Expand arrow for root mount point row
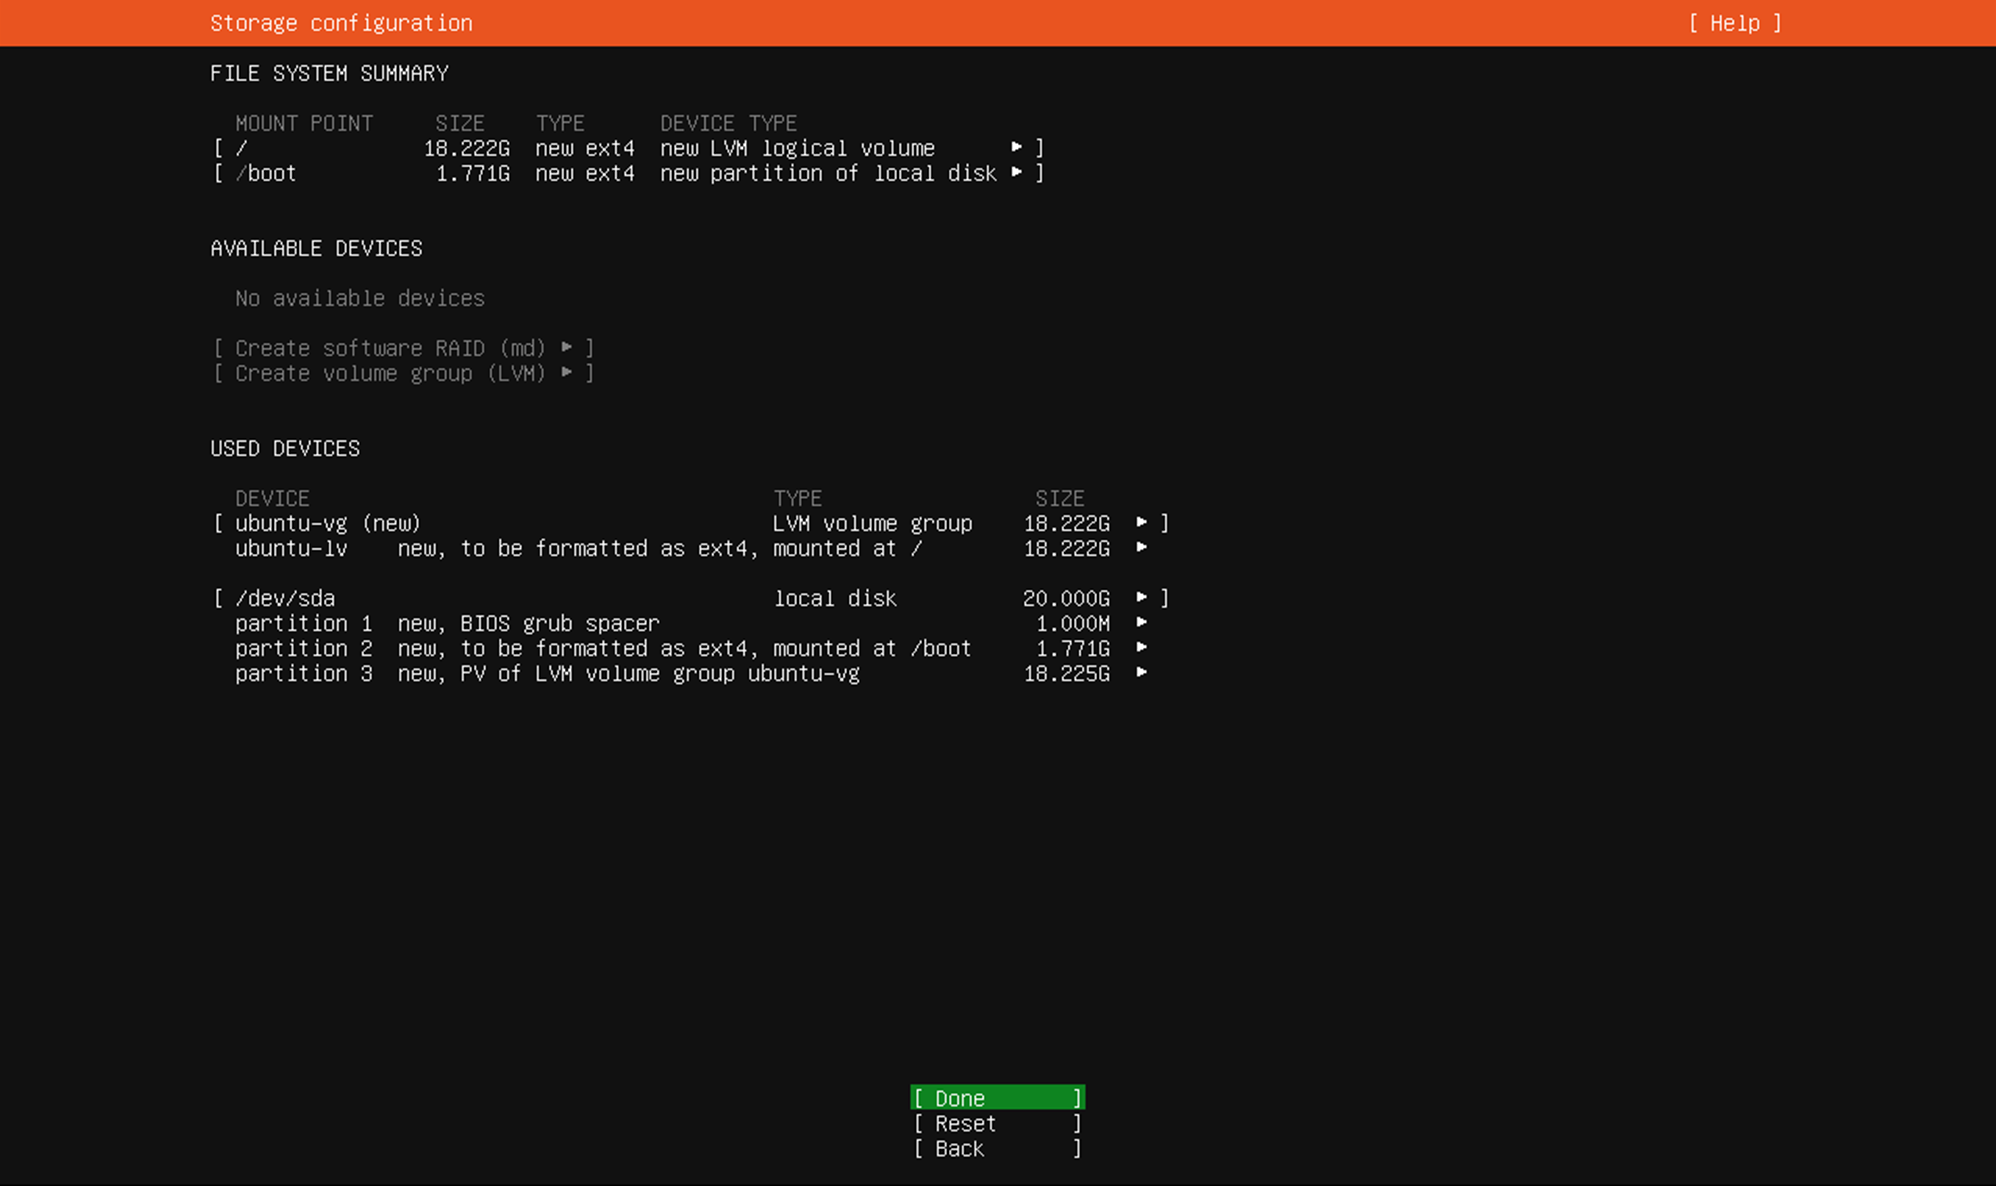 (x=1017, y=147)
